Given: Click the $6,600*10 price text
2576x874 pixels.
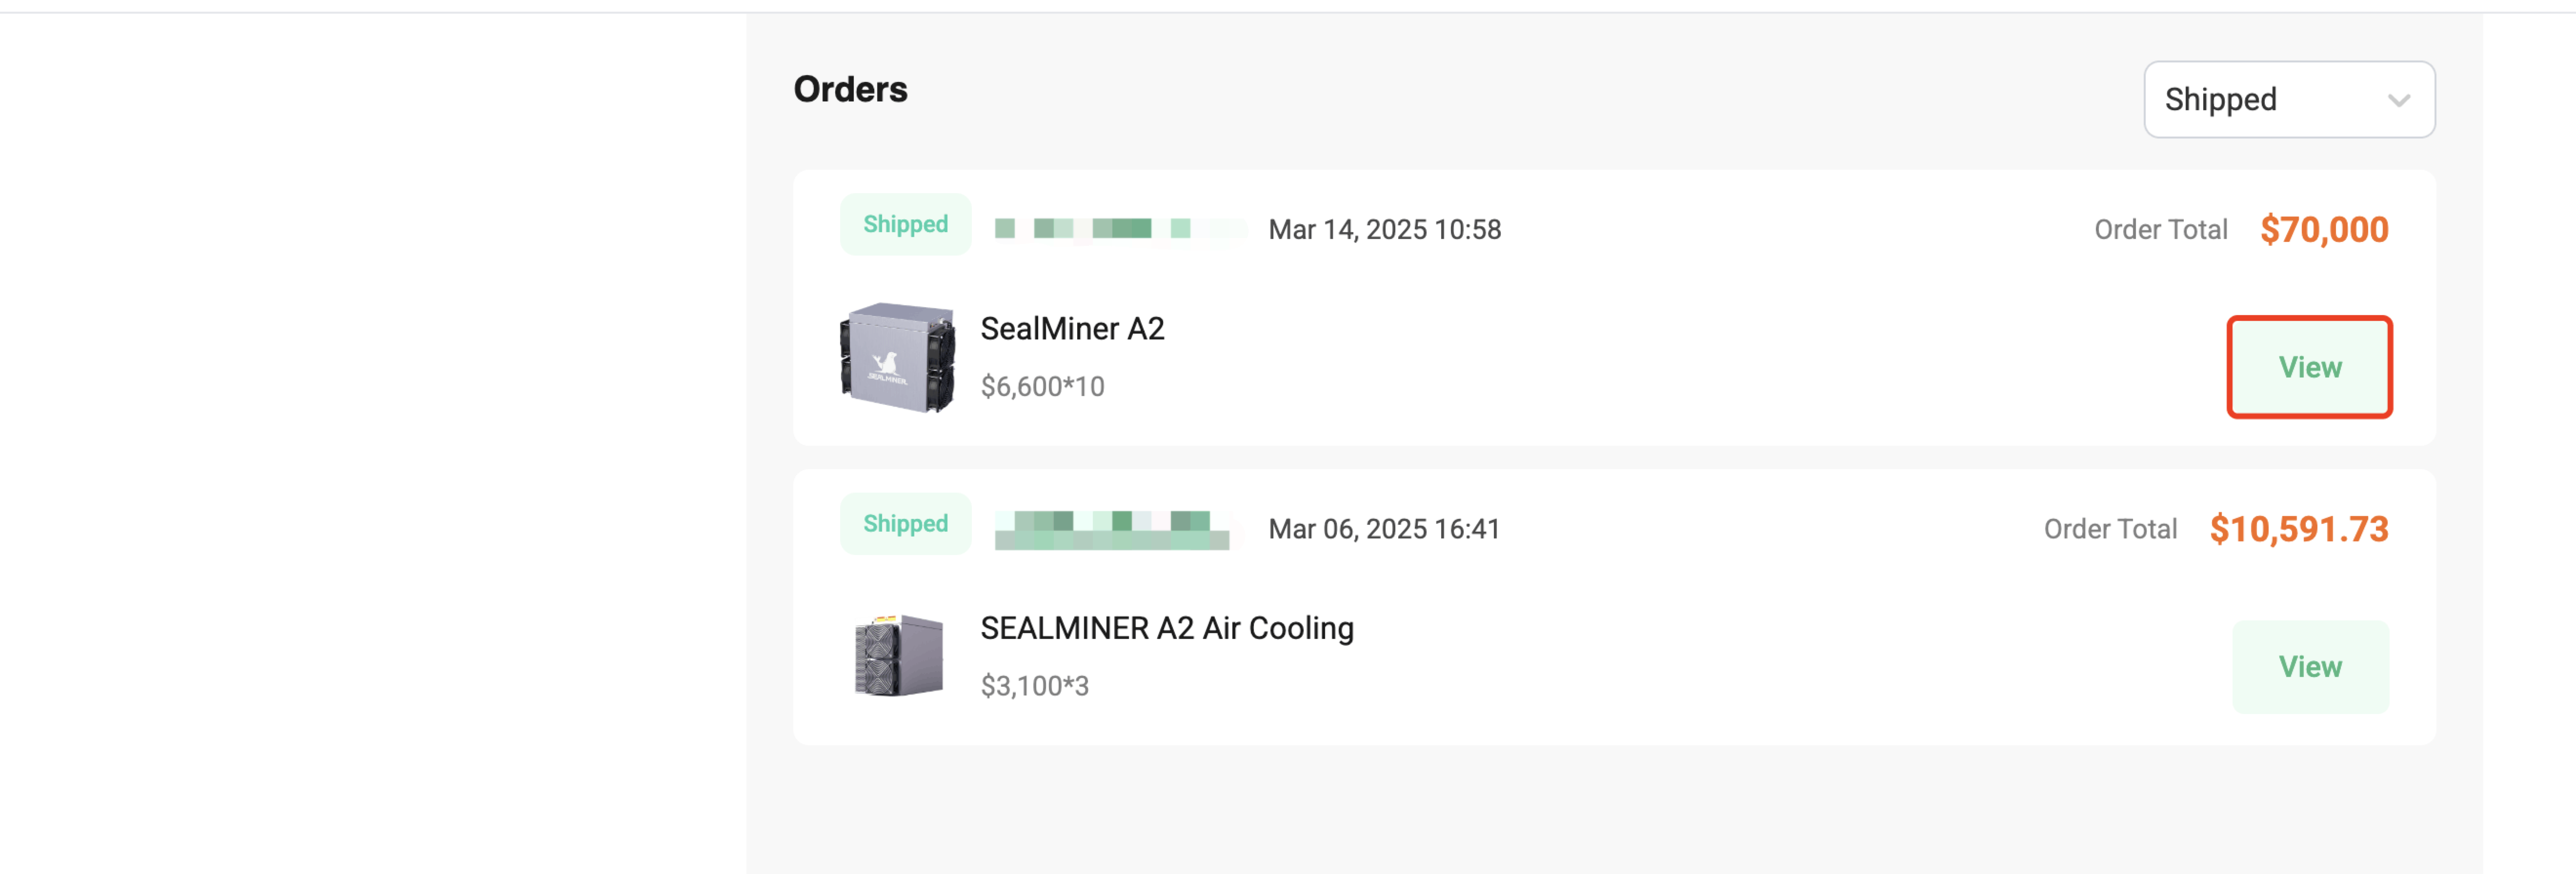Looking at the screenshot, I should click(1042, 386).
